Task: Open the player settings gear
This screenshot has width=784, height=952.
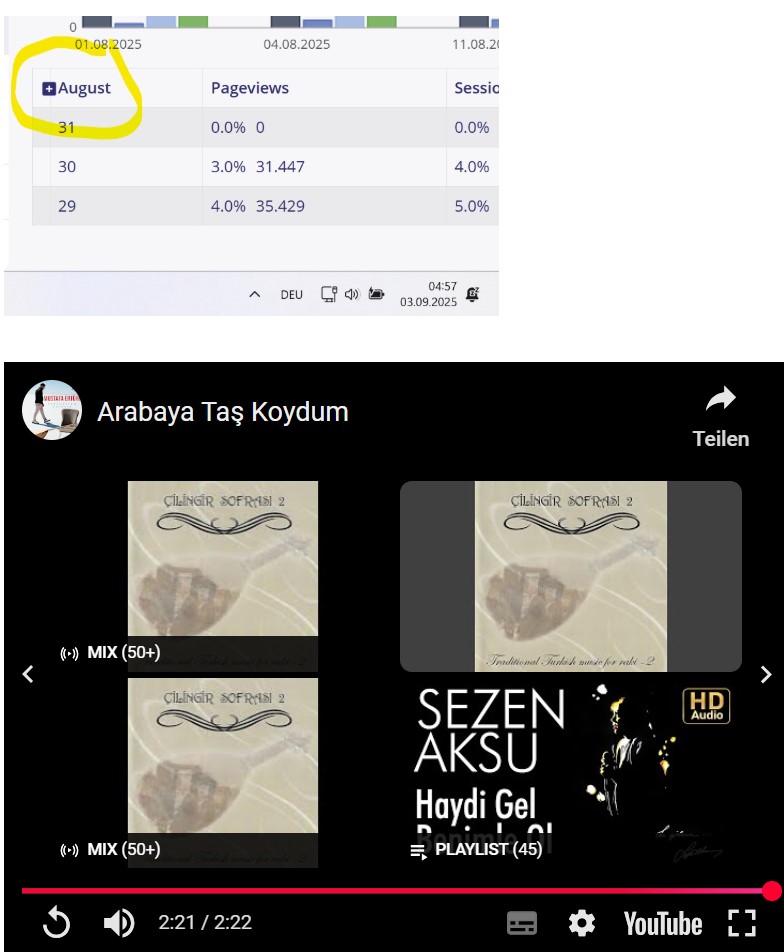Action: [582, 923]
